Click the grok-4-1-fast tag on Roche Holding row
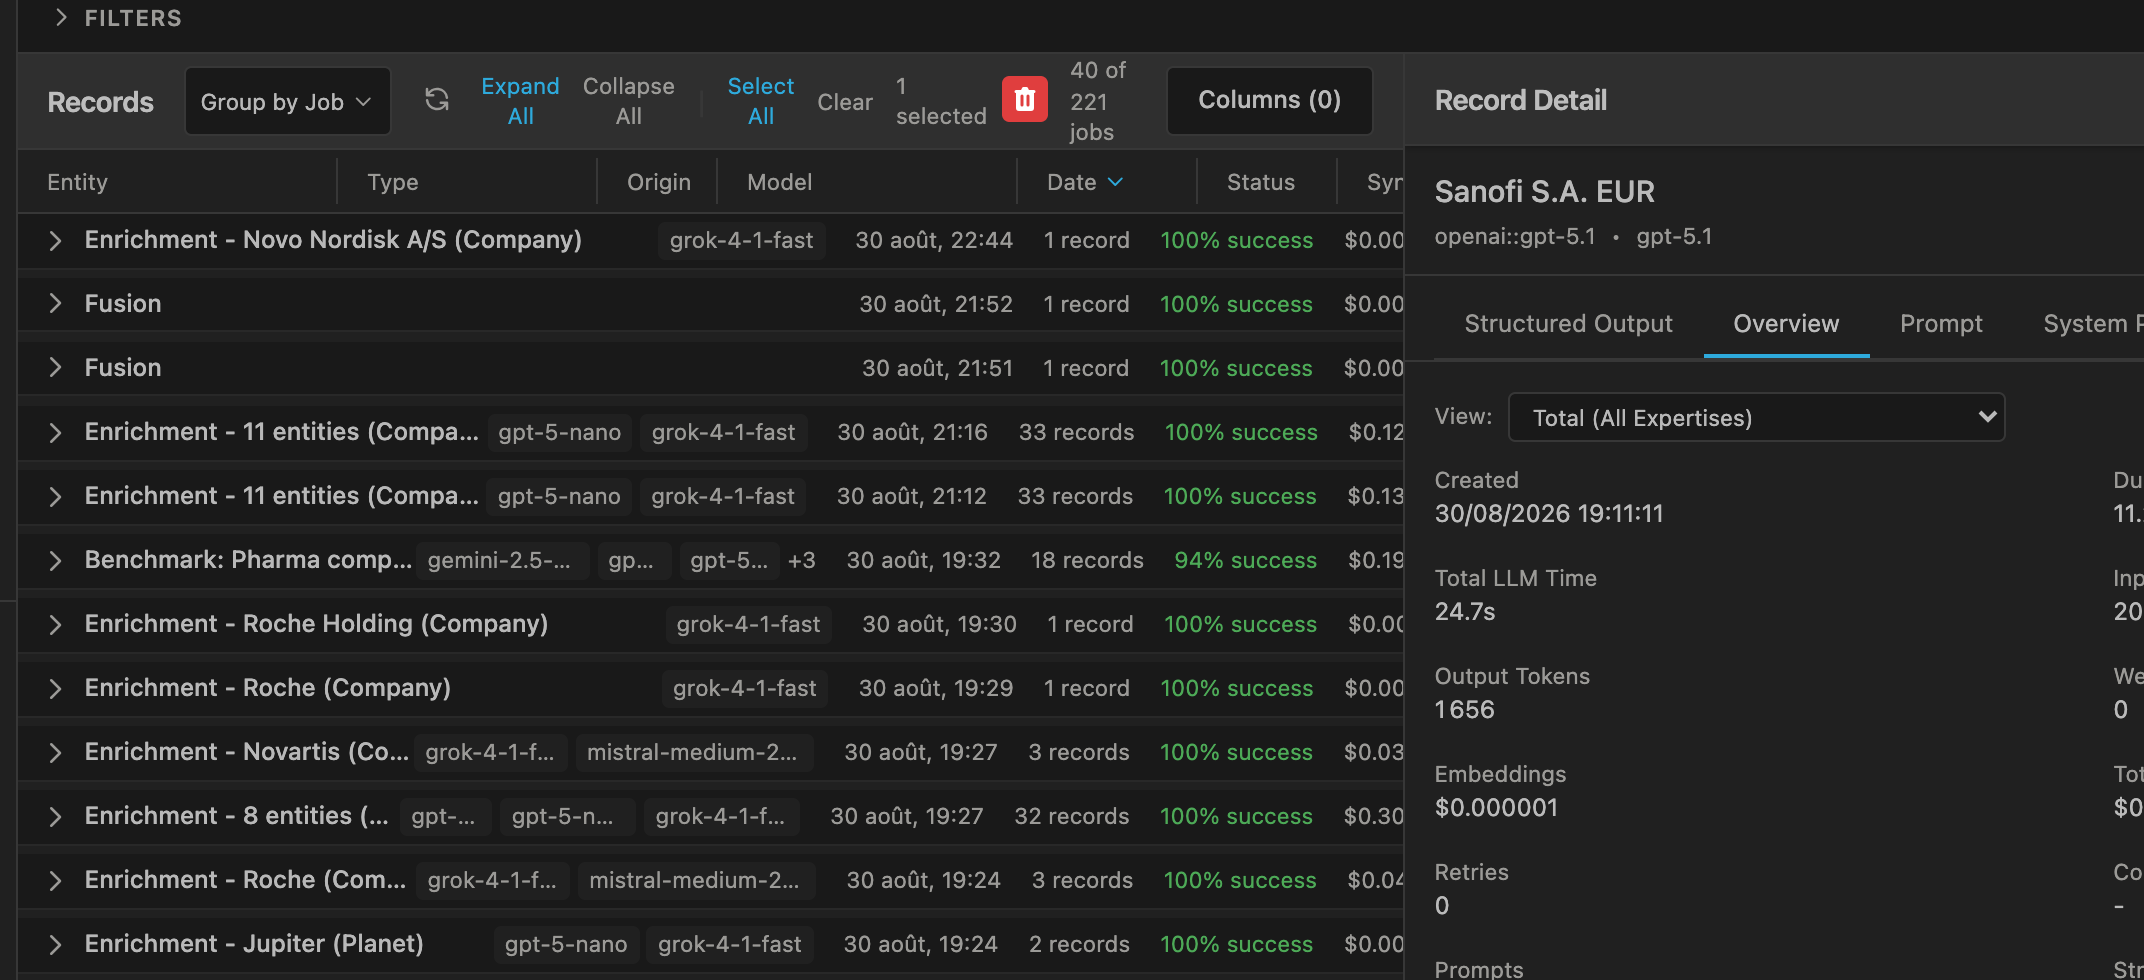The image size is (2144, 980). (748, 624)
